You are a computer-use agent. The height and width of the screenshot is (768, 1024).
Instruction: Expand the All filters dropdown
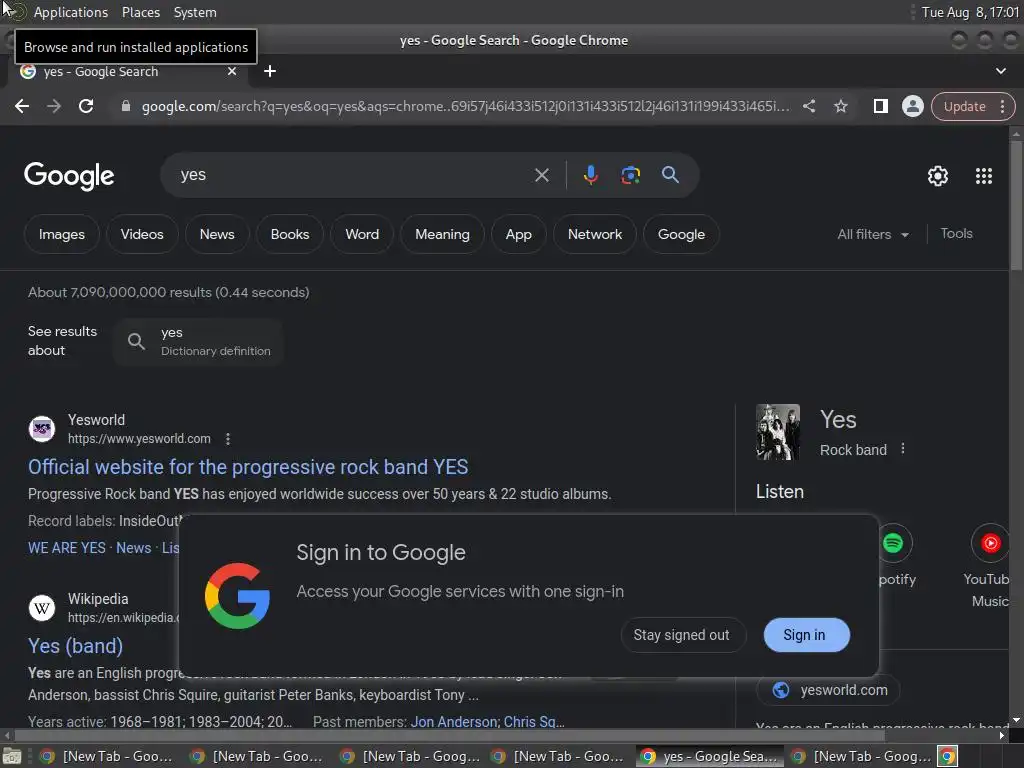pyautogui.click(x=872, y=234)
